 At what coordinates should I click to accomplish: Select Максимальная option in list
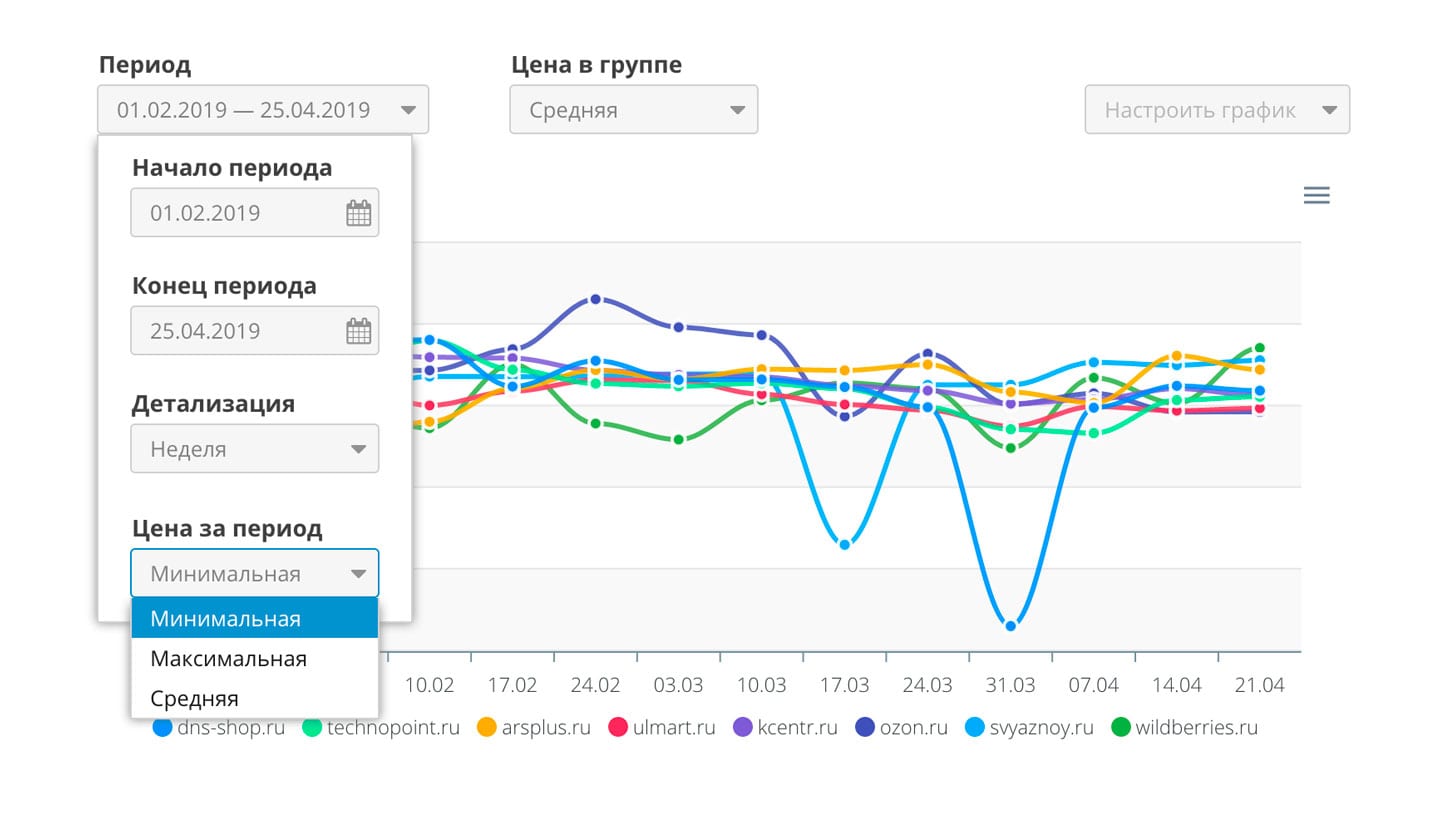coord(255,658)
